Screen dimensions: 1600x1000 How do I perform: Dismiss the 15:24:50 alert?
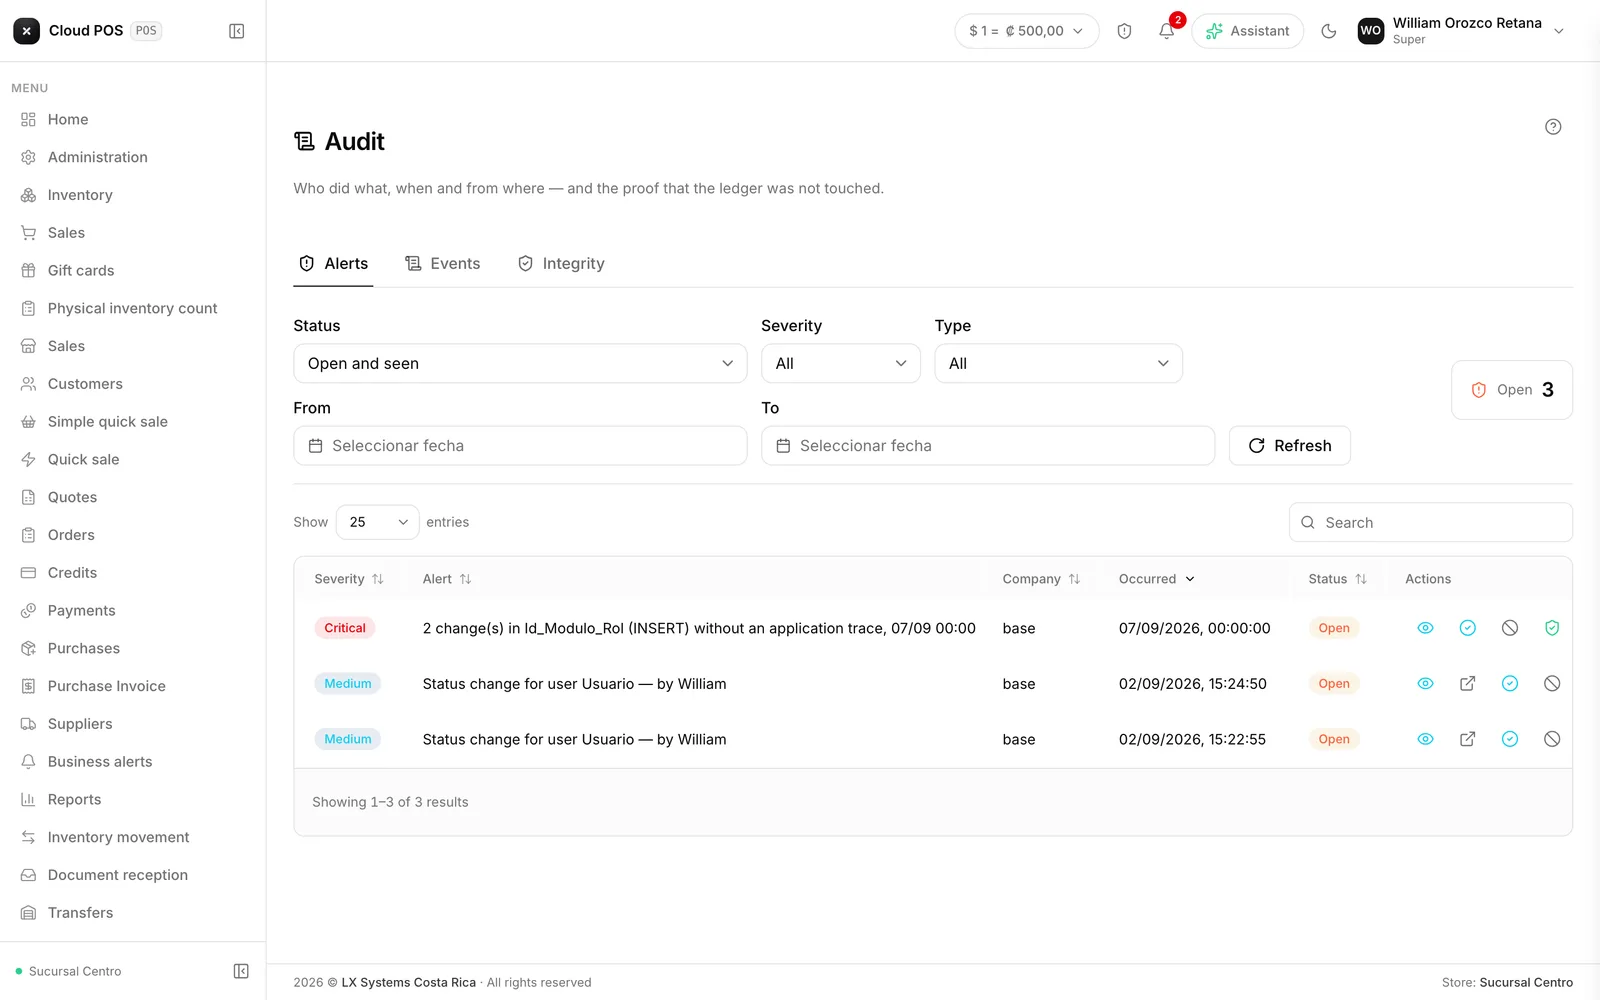pos(1552,684)
